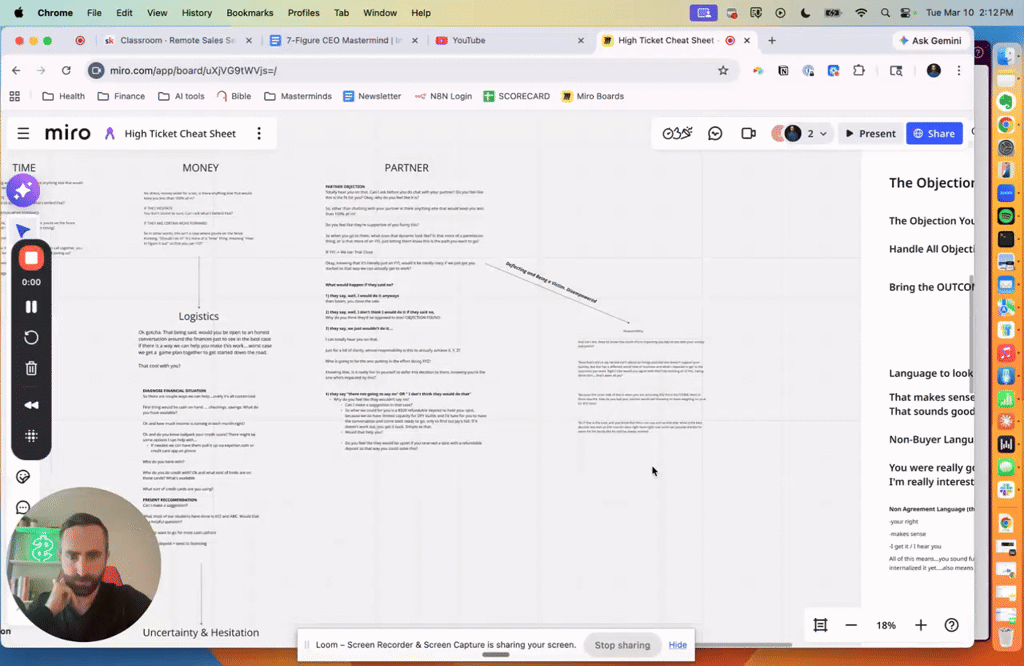Click the Present button
The height and width of the screenshot is (666, 1024).
(870, 133)
